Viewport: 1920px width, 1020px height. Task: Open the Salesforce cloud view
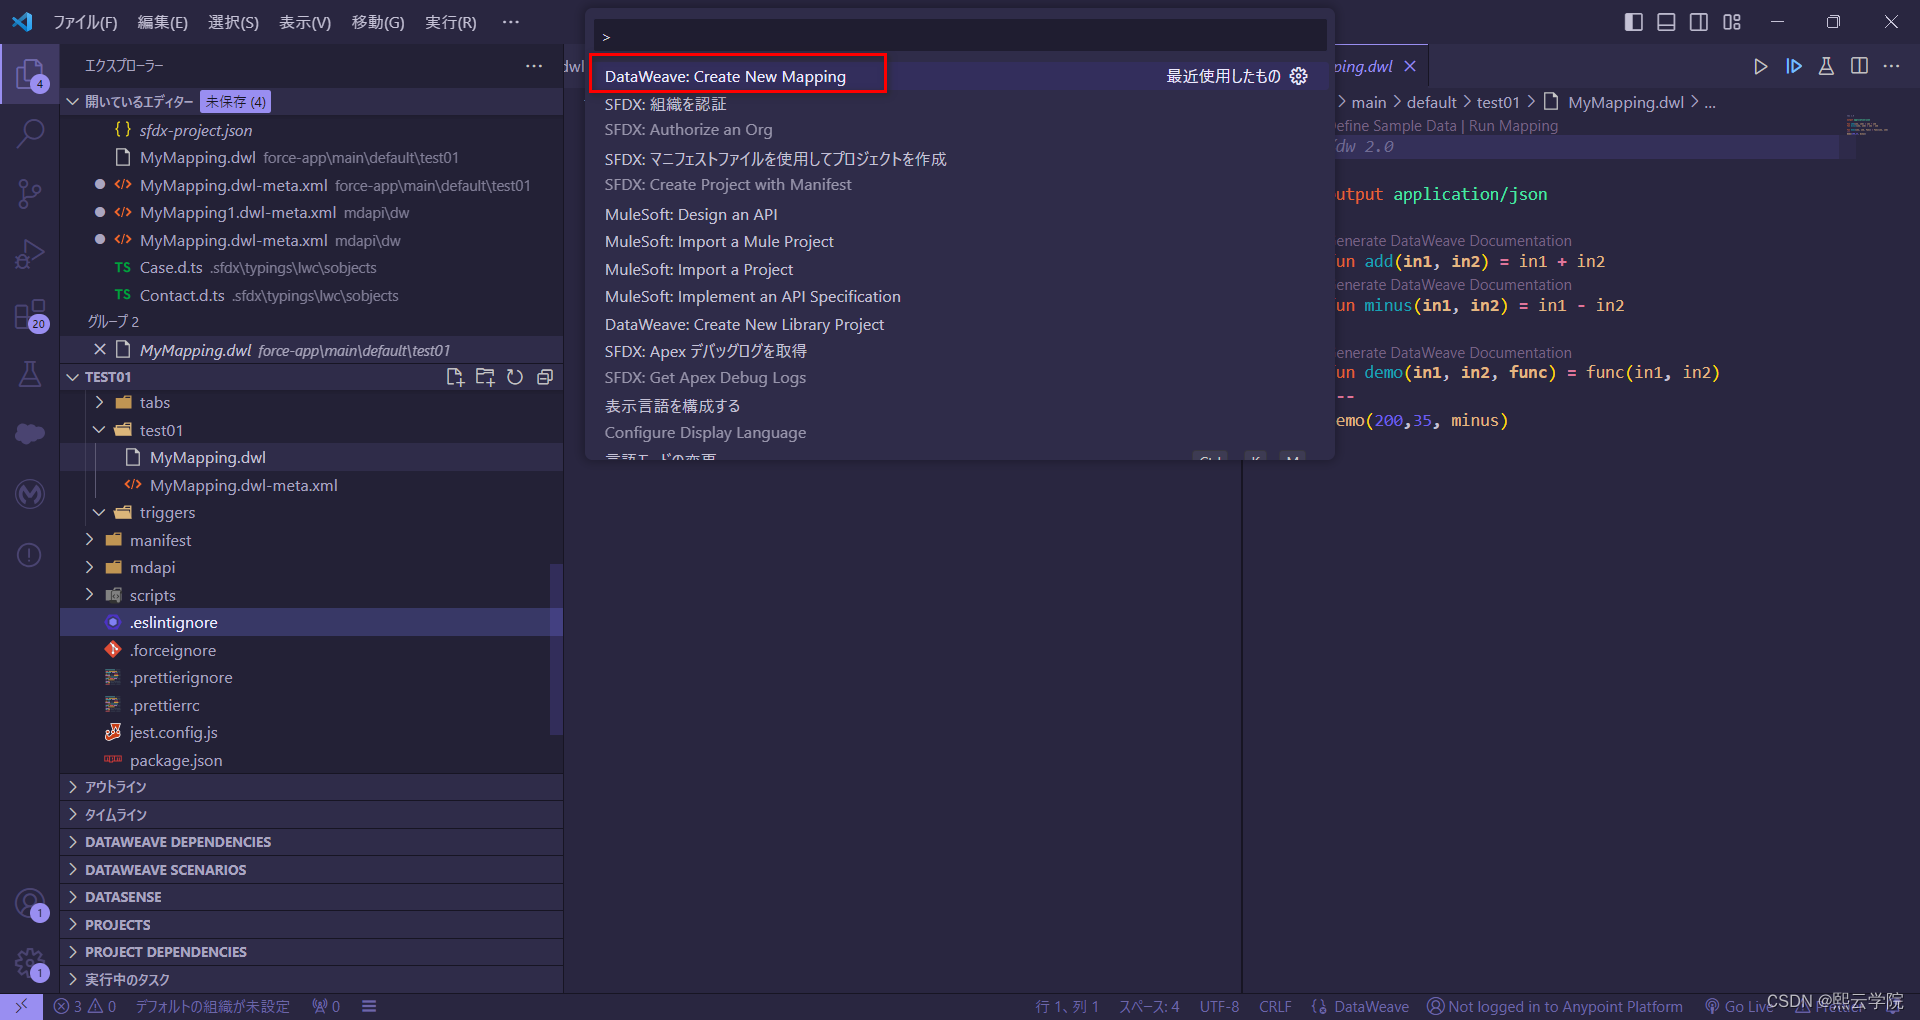pos(30,434)
